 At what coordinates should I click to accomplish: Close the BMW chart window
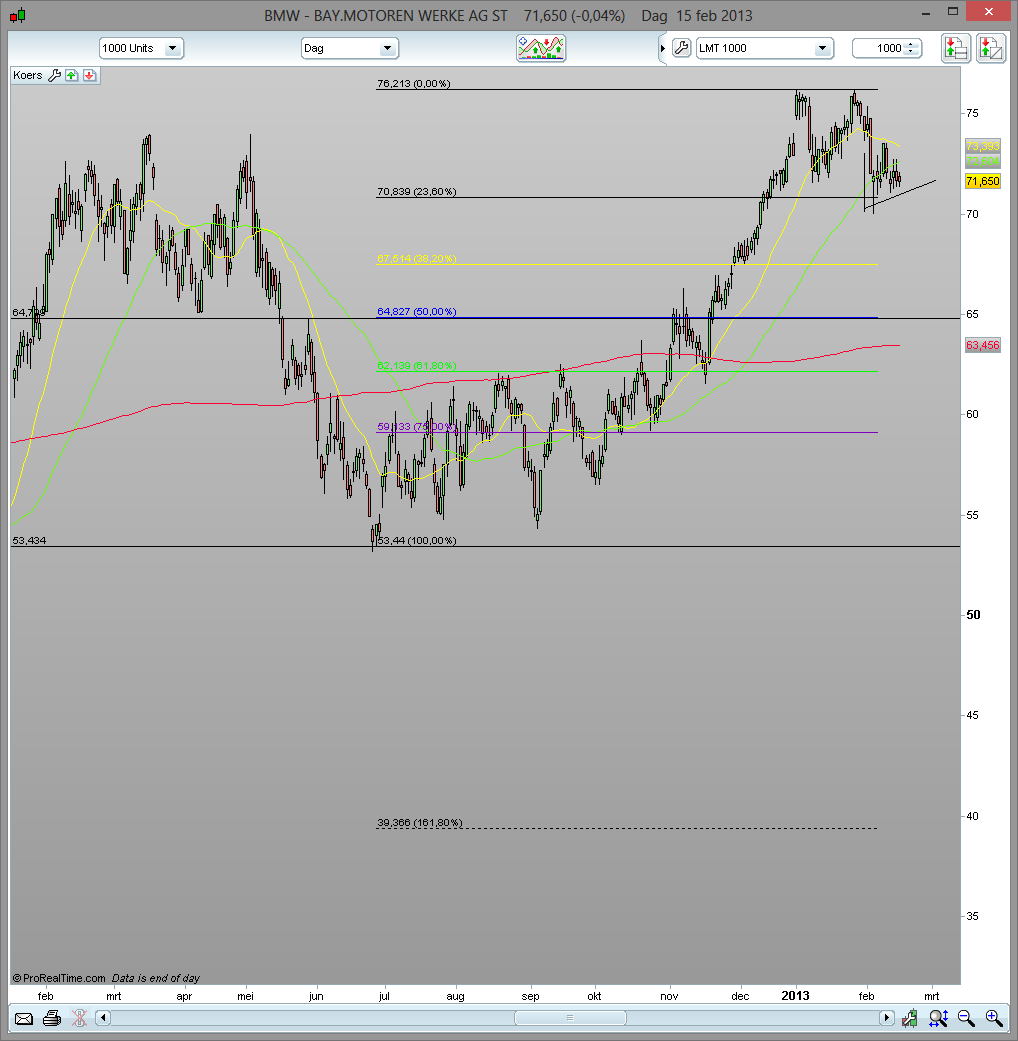(989, 11)
